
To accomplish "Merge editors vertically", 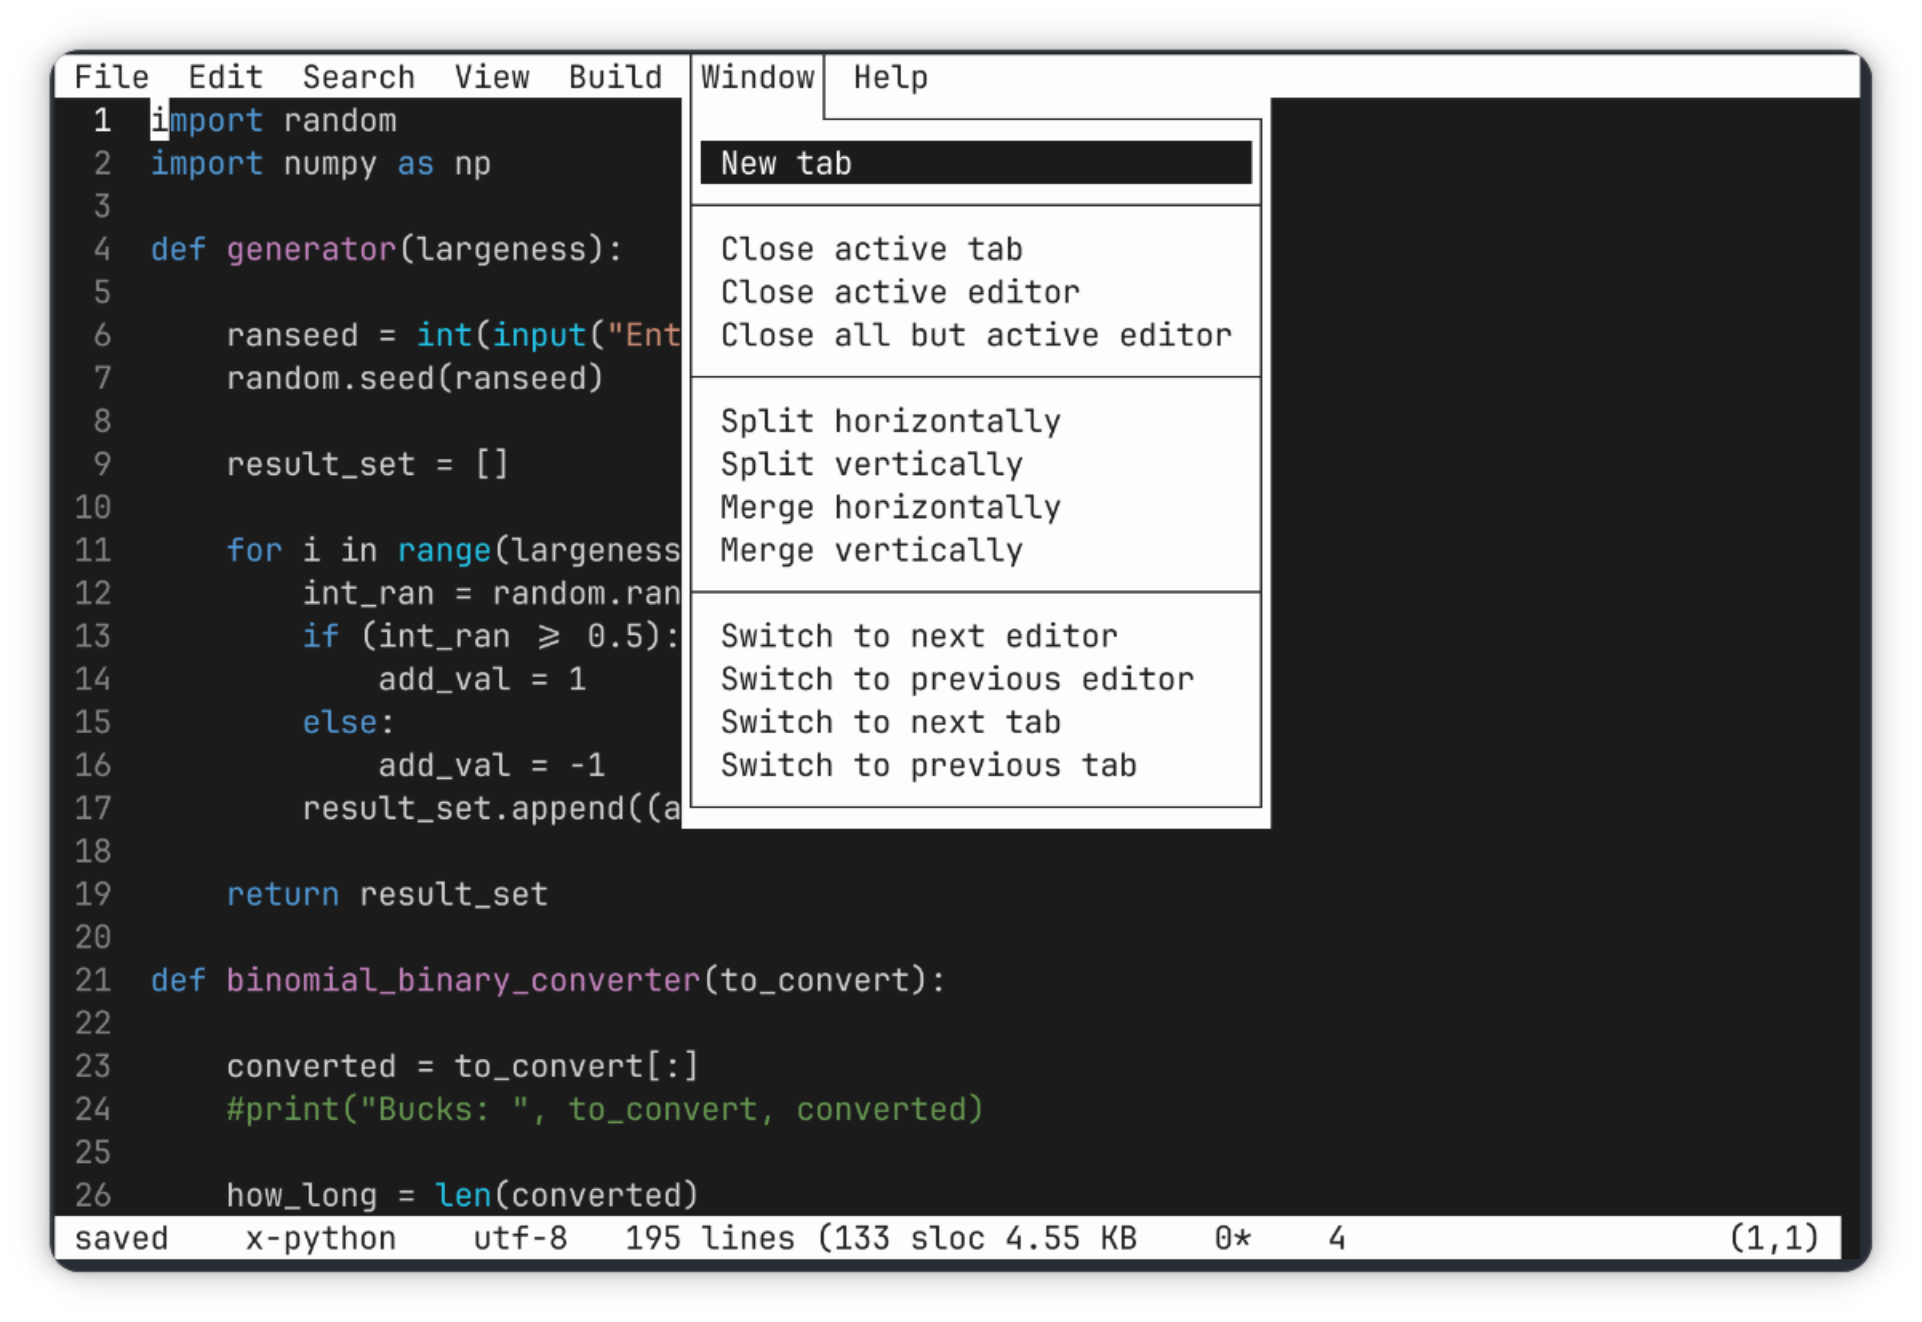I will (x=871, y=550).
